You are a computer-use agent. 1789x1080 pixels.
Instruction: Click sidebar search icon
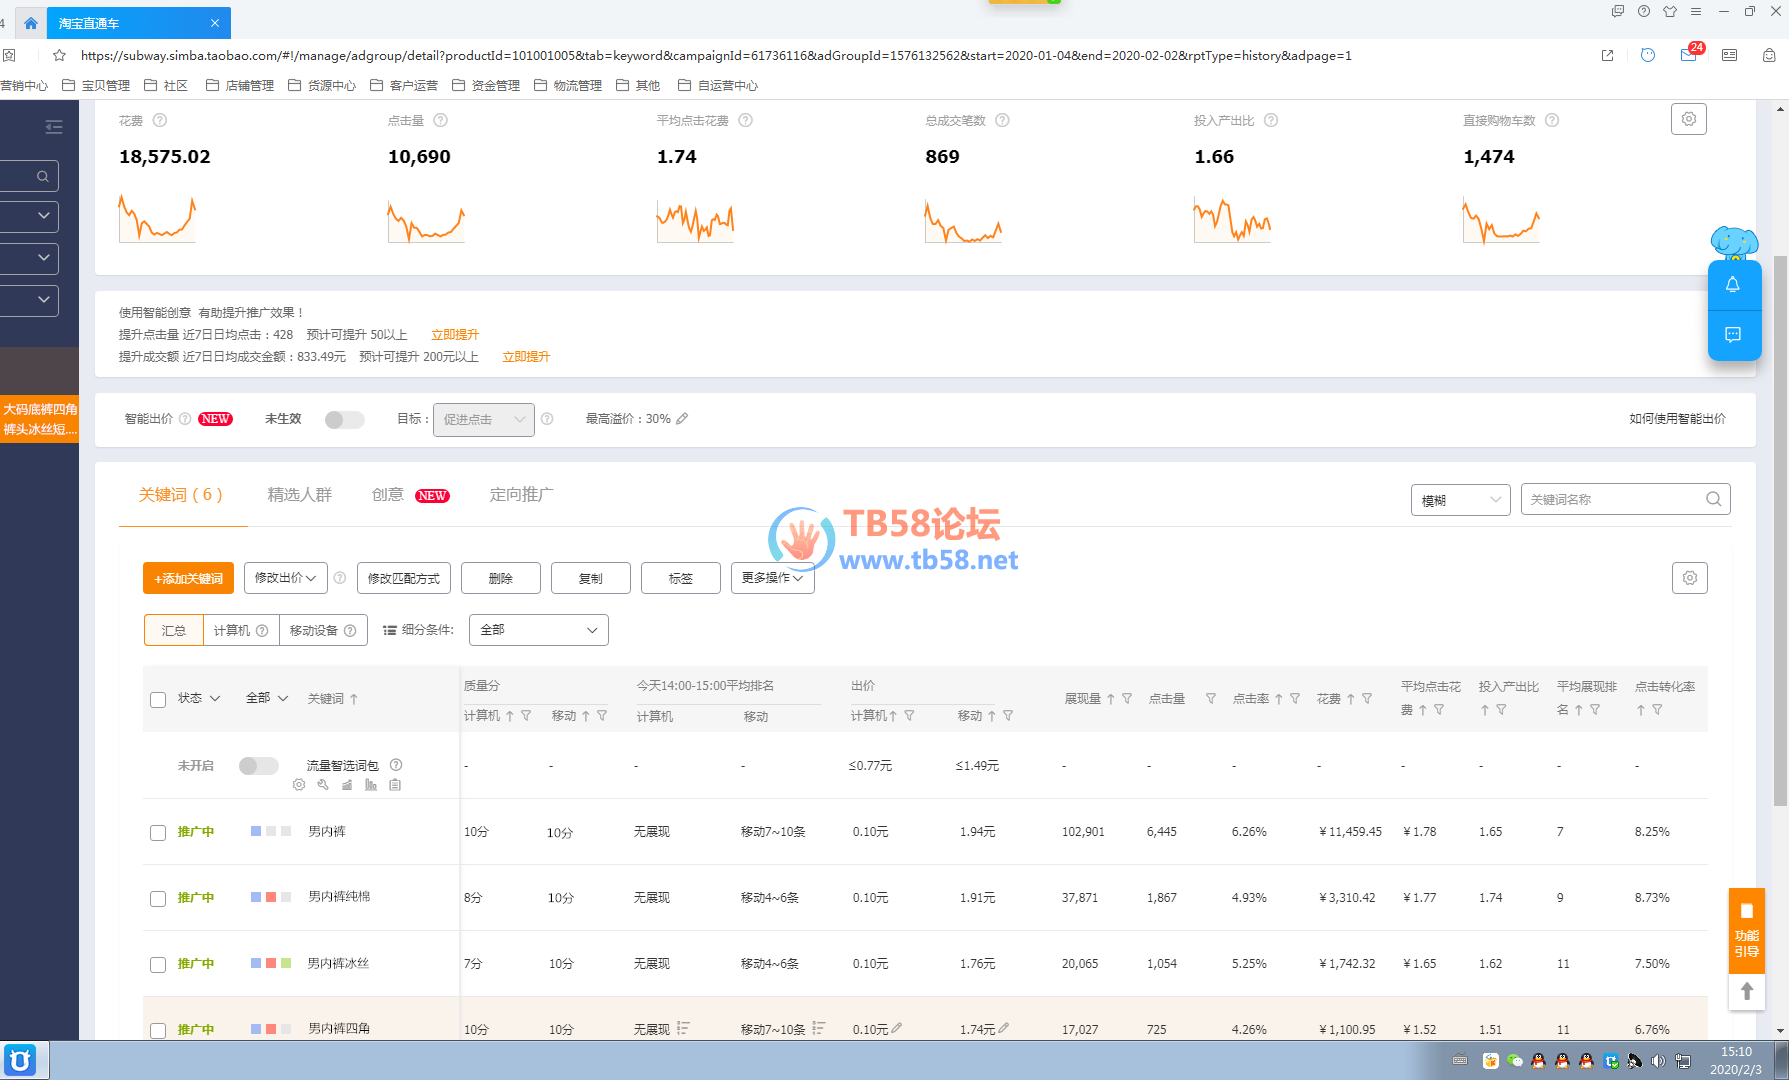[42, 176]
